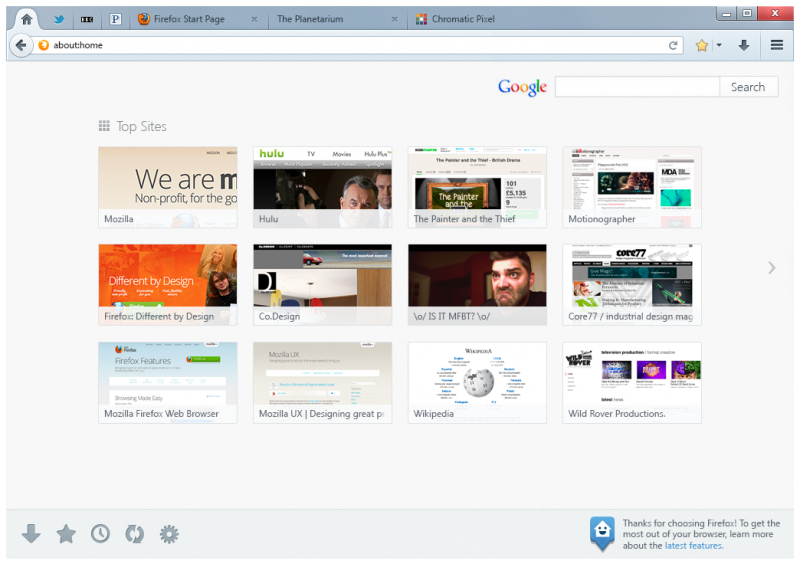Switch to the pinned BBC tab
This screenshot has width=800, height=564.
[x=87, y=19]
